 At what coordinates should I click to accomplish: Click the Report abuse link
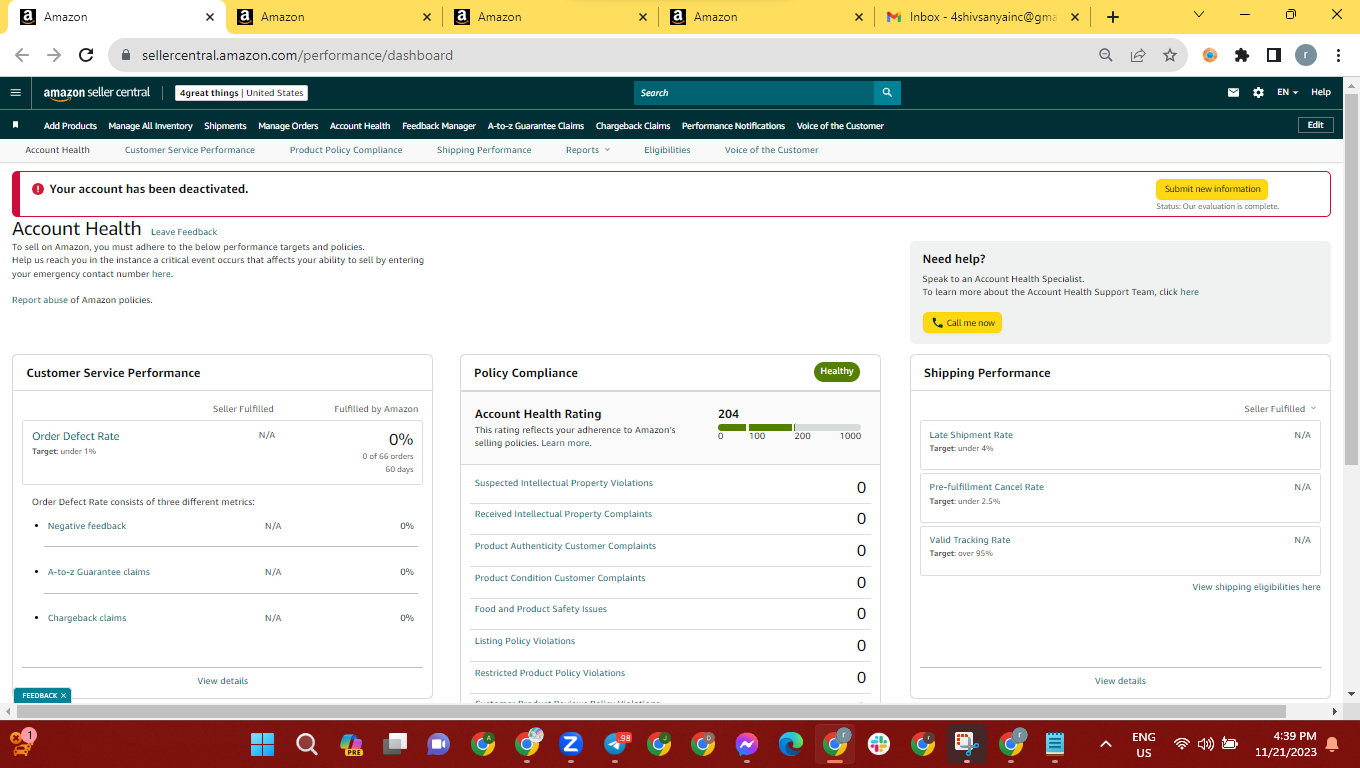[40, 300]
